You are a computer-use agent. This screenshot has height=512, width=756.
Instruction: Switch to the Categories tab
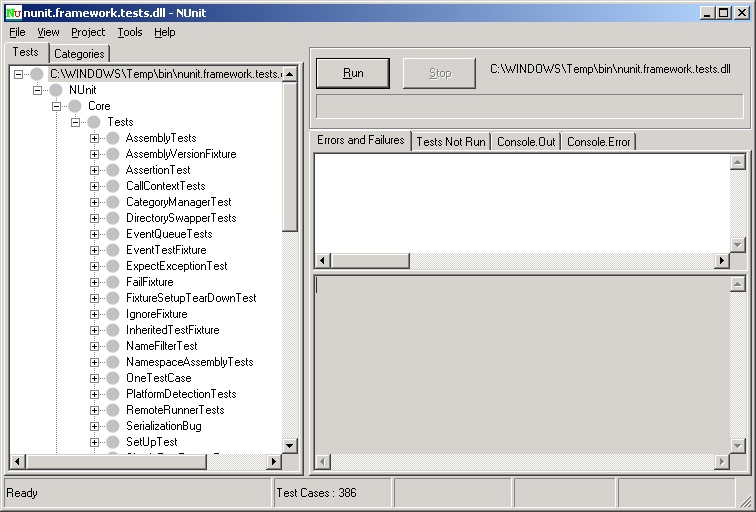(79, 54)
